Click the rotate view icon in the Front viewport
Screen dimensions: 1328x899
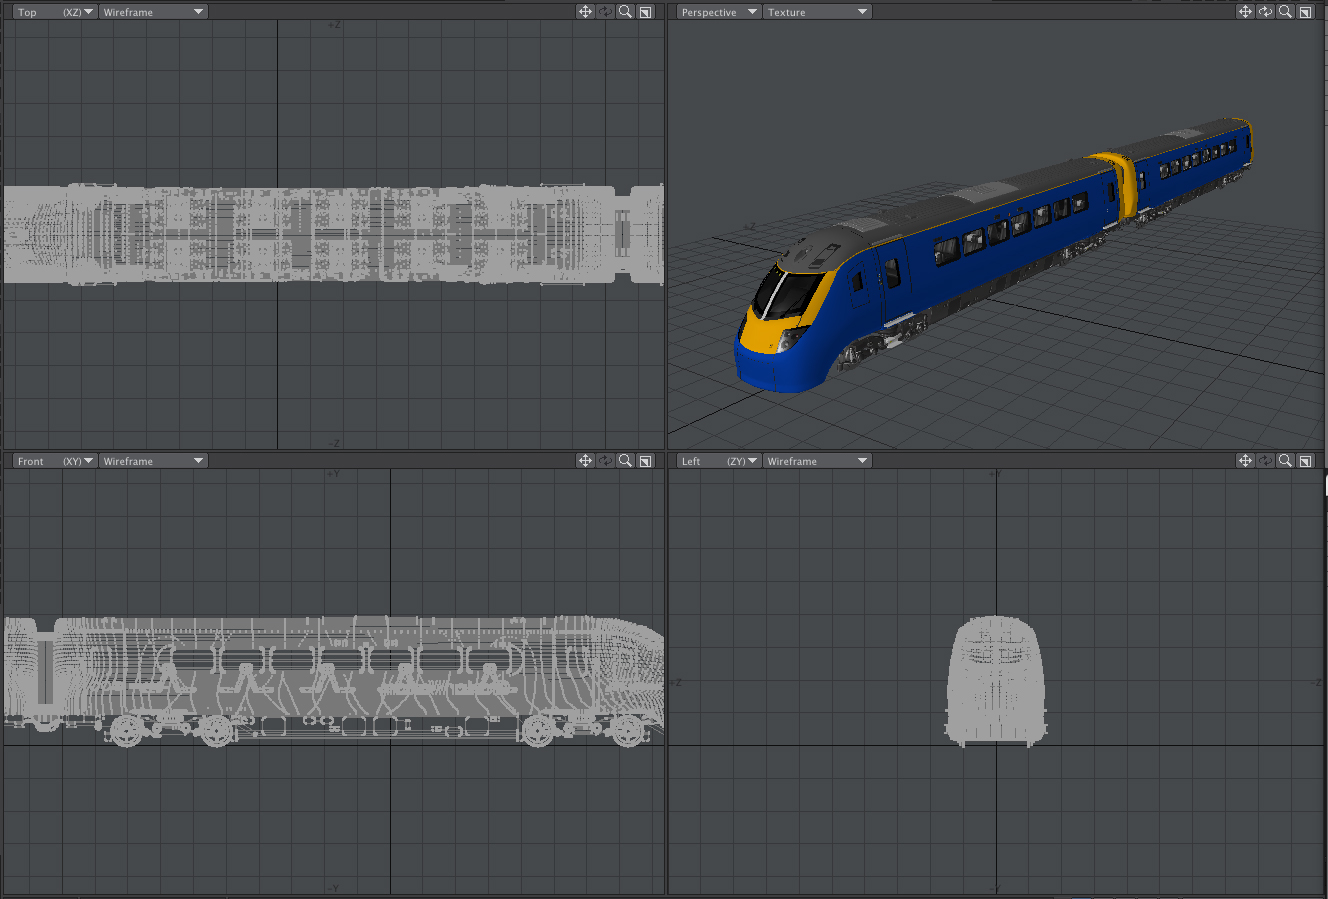coord(605,460)
